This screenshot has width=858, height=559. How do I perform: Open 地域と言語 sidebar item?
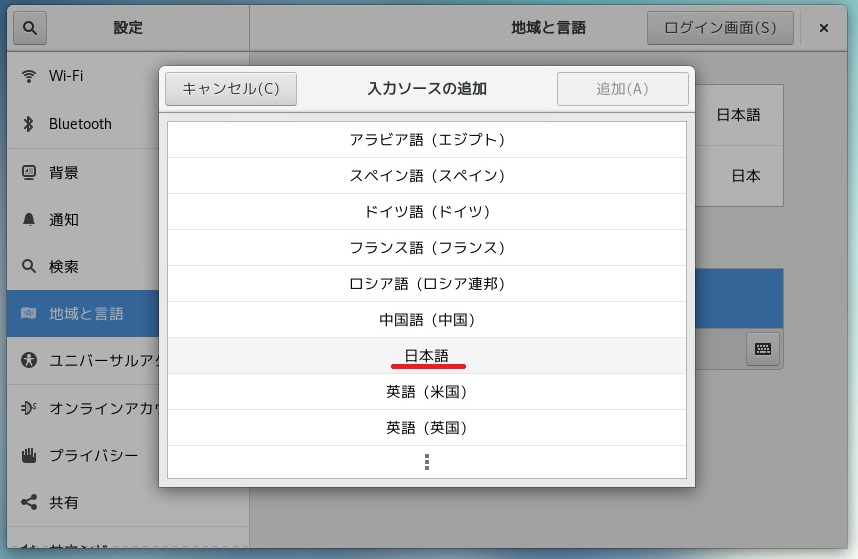point(82,314)
